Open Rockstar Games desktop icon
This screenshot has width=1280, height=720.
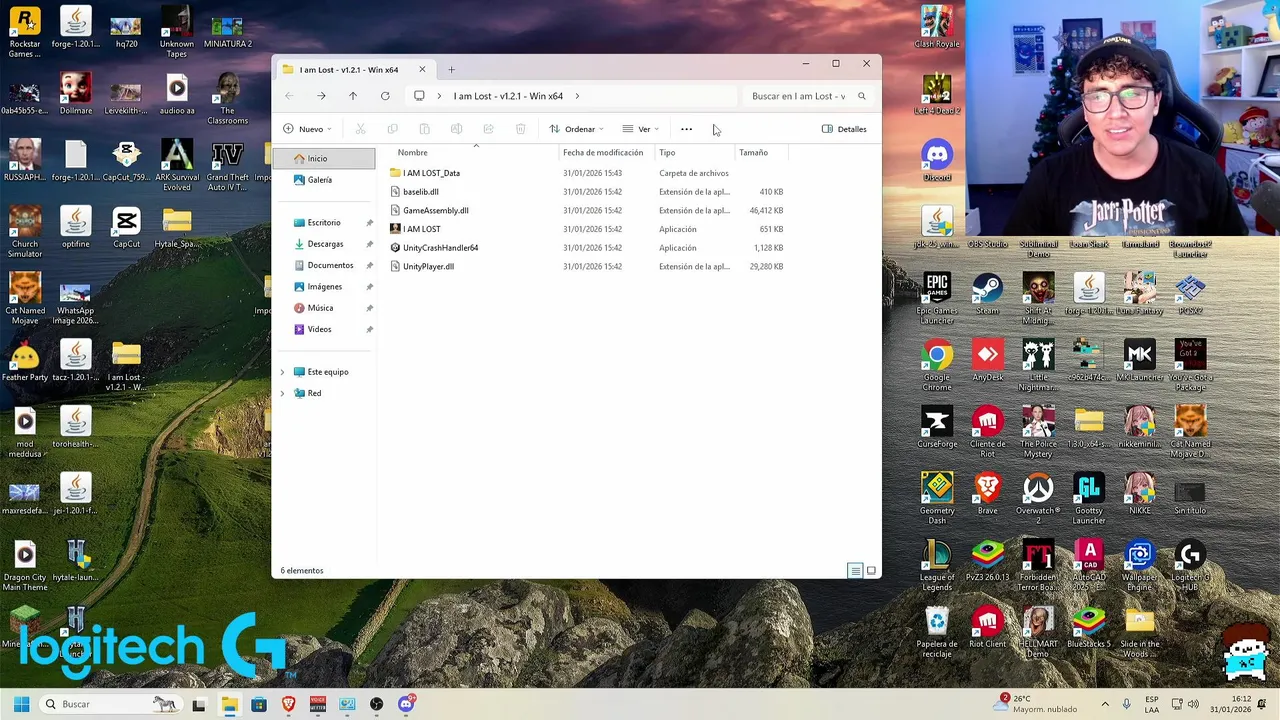[25, 32]
